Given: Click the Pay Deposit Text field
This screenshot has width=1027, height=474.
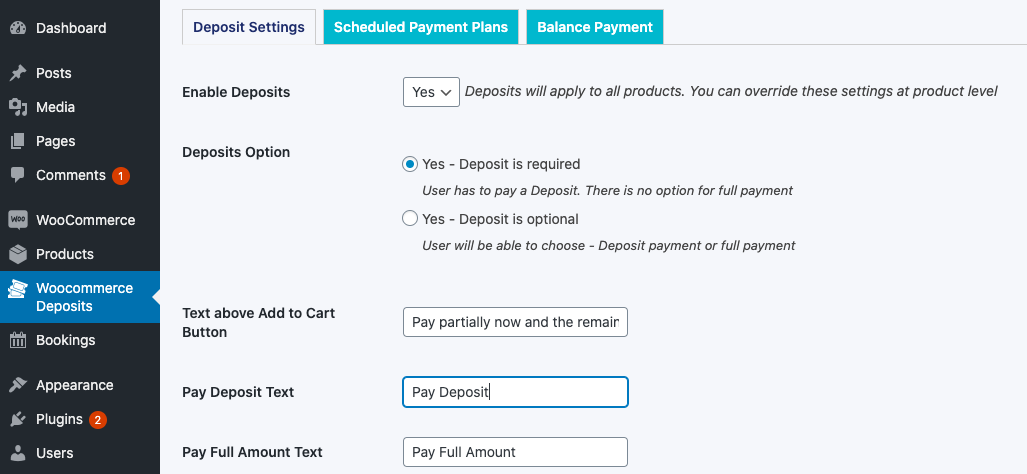Looking at the screenshot, I should pyautogui.click(x=515, y=392).
